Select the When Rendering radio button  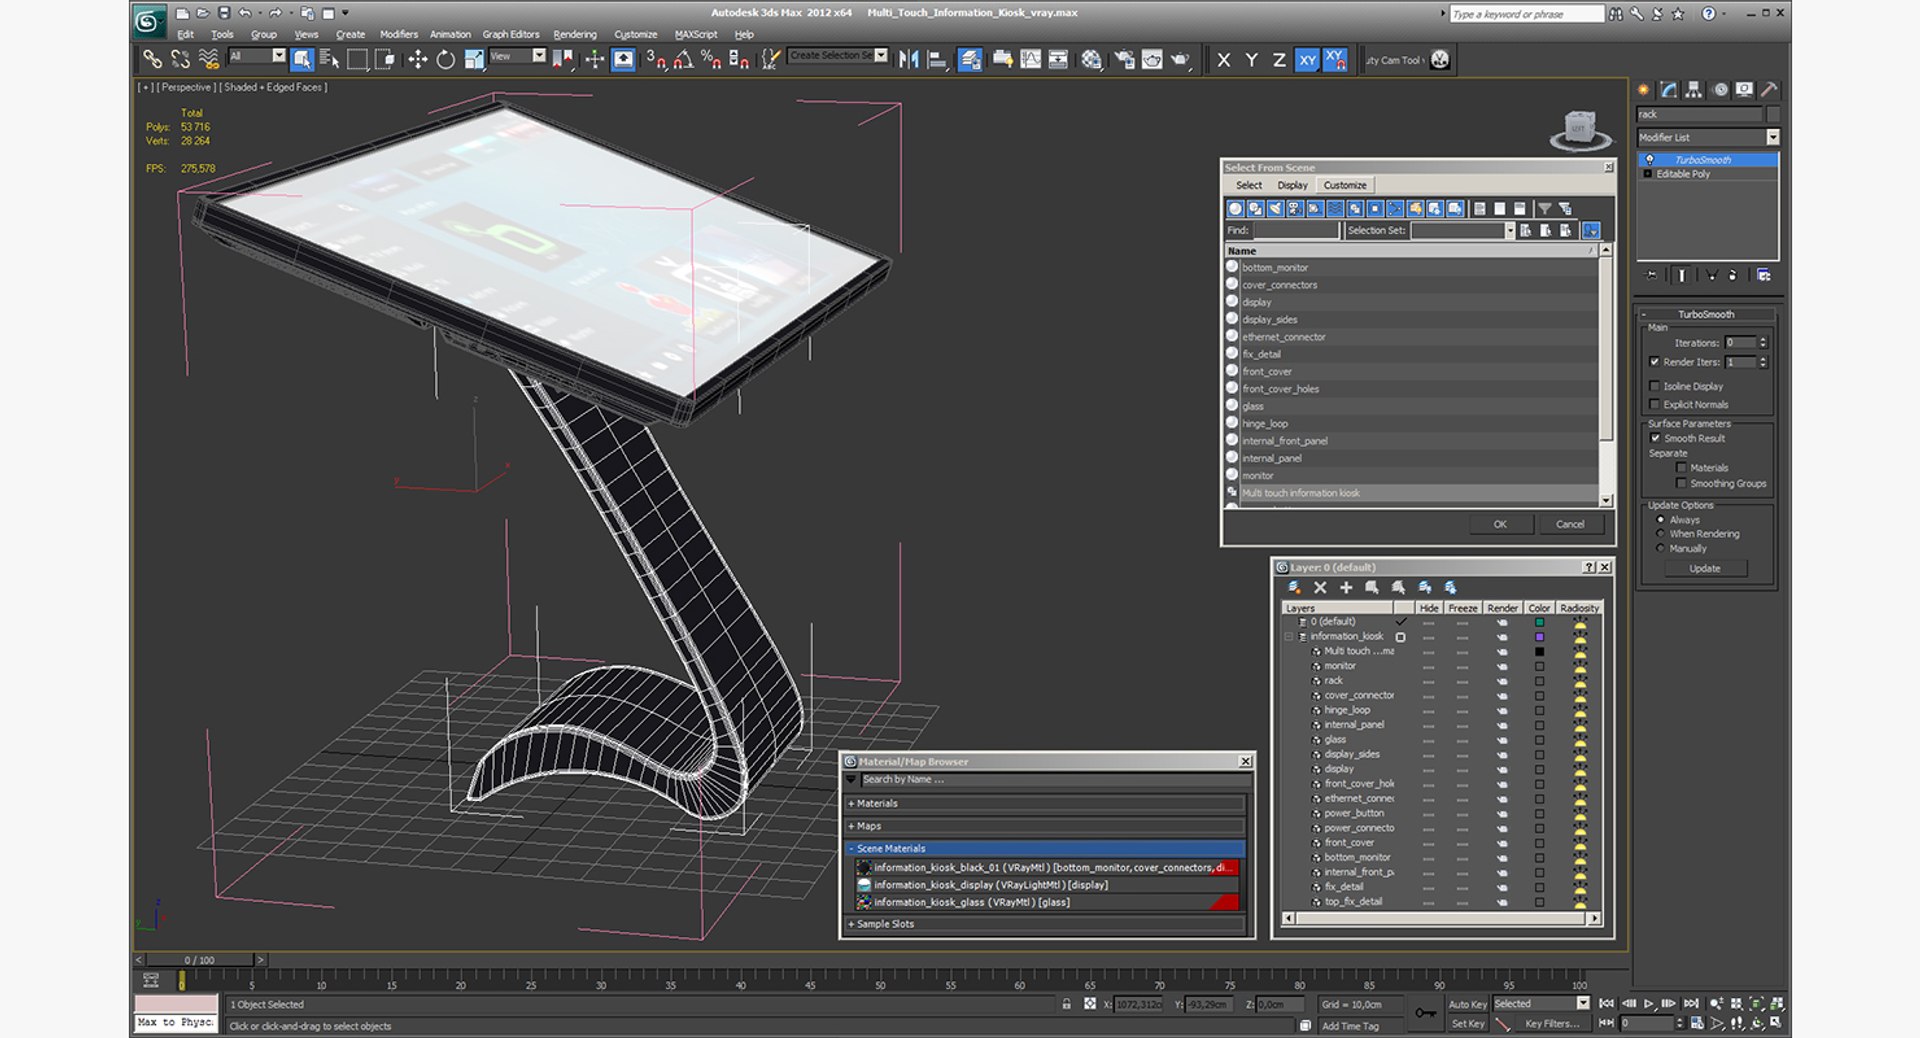tap(1661, 534)
